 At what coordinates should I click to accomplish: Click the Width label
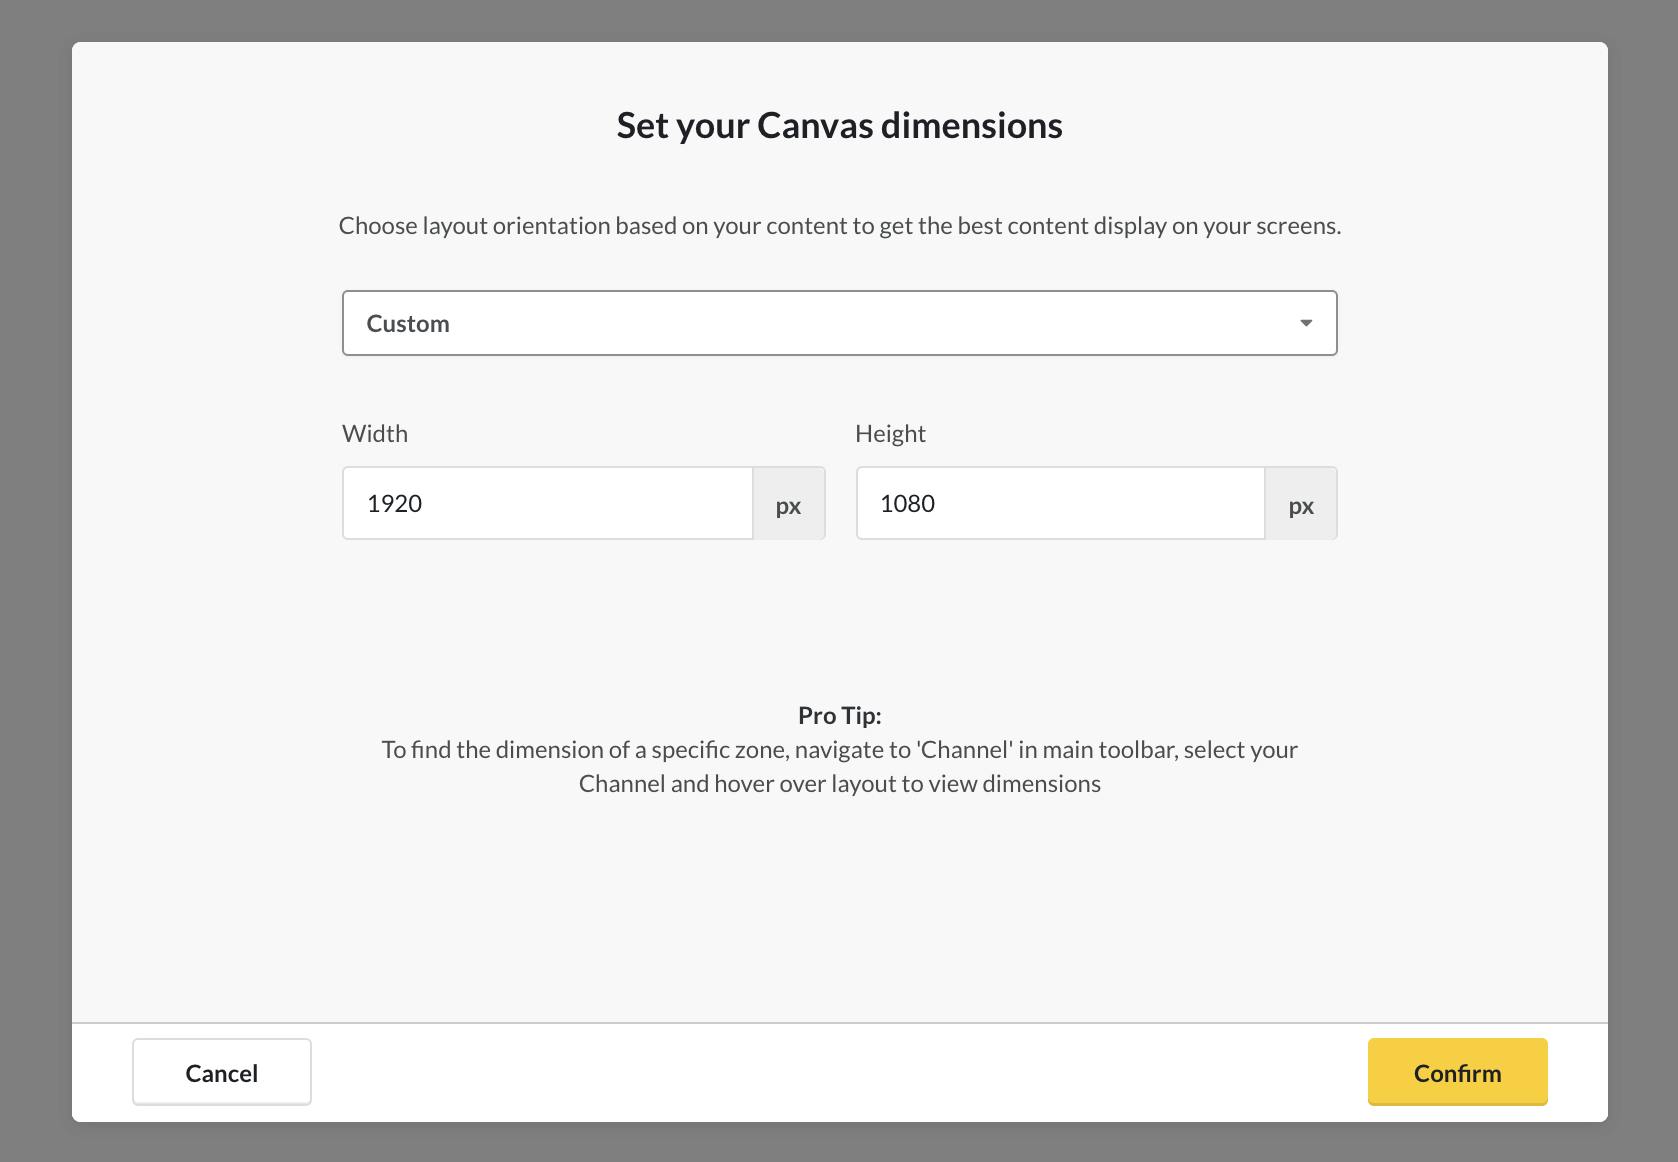click(375, 433)
